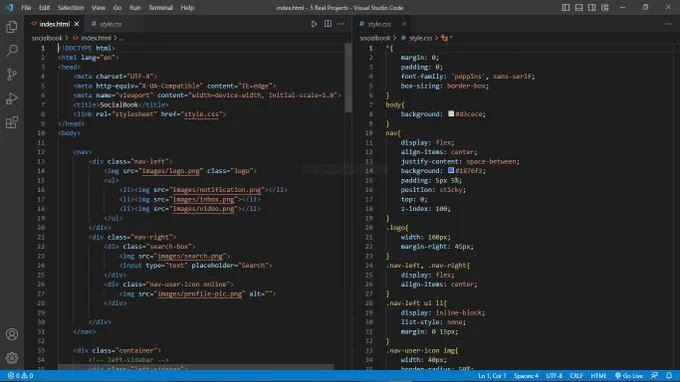Start Go Live server from status bar
Viewport: 680px width, 382px height.
click(629, 375)
